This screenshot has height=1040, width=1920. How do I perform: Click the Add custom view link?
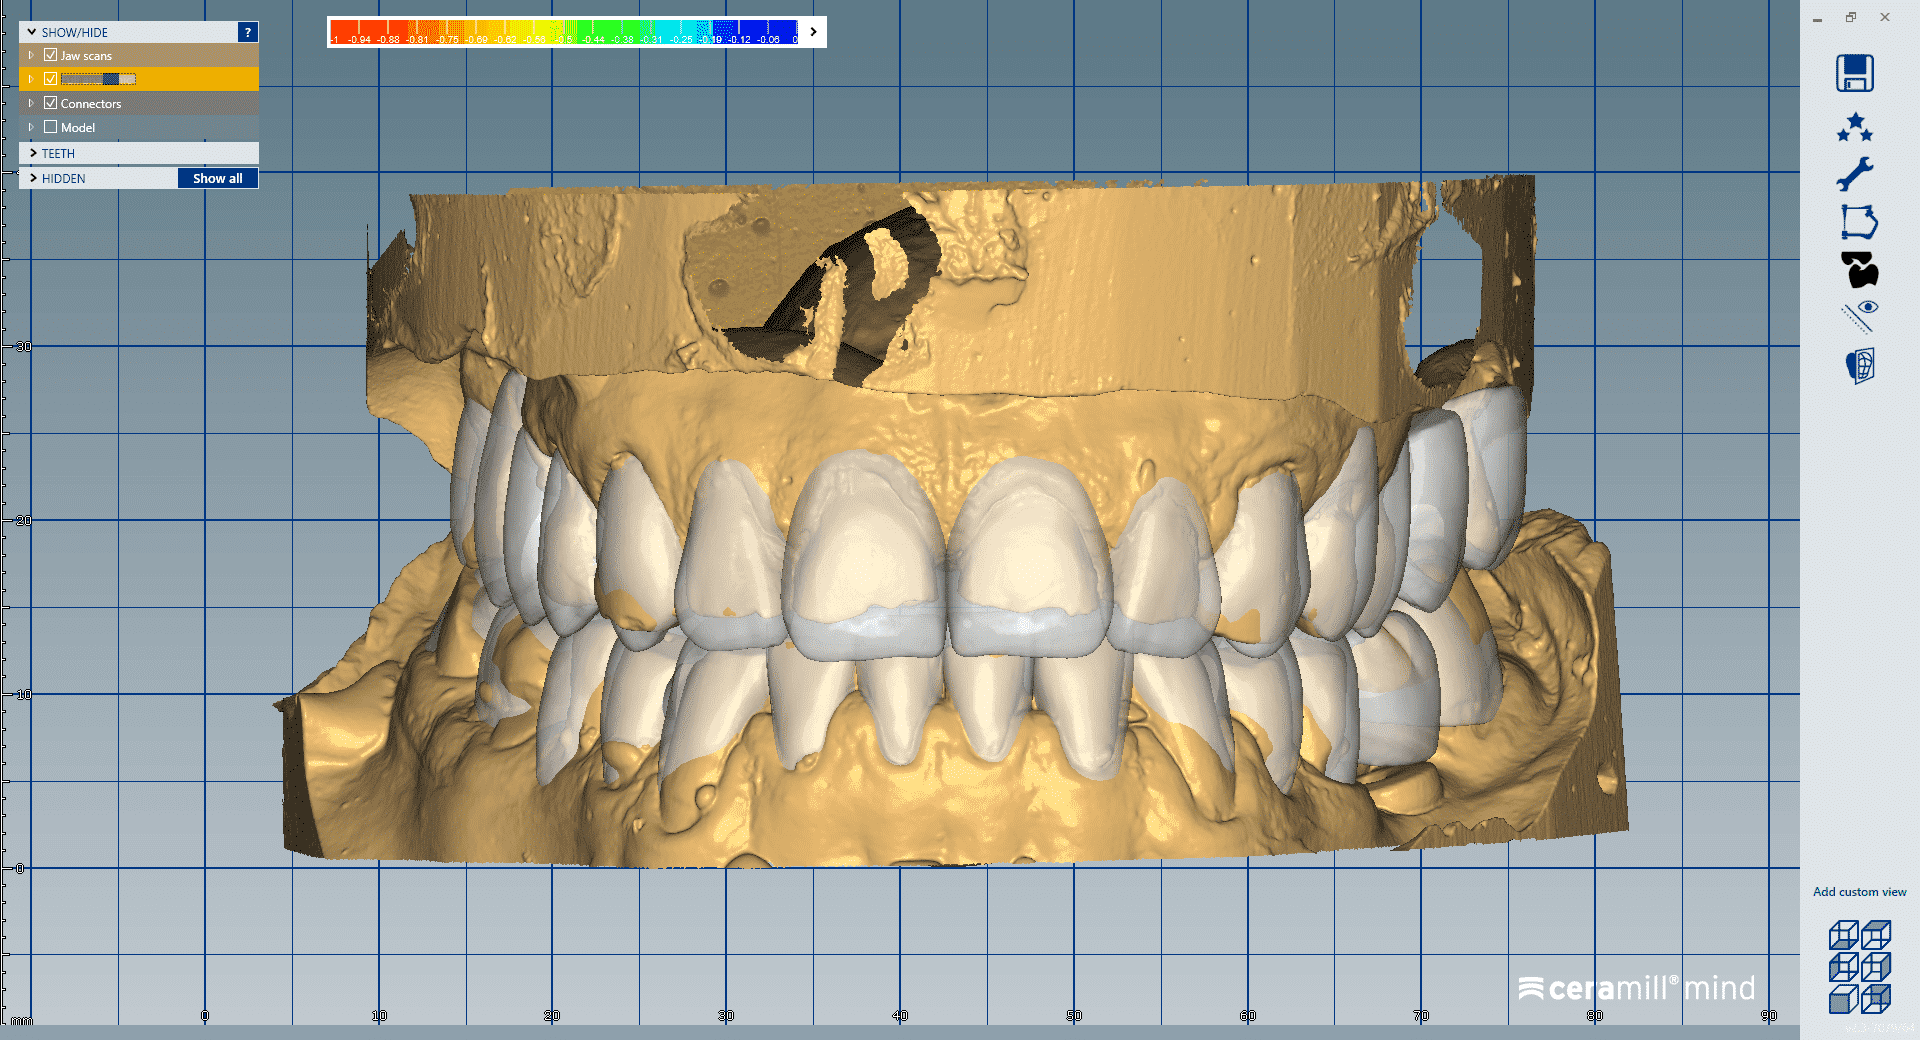(1859, 892)
